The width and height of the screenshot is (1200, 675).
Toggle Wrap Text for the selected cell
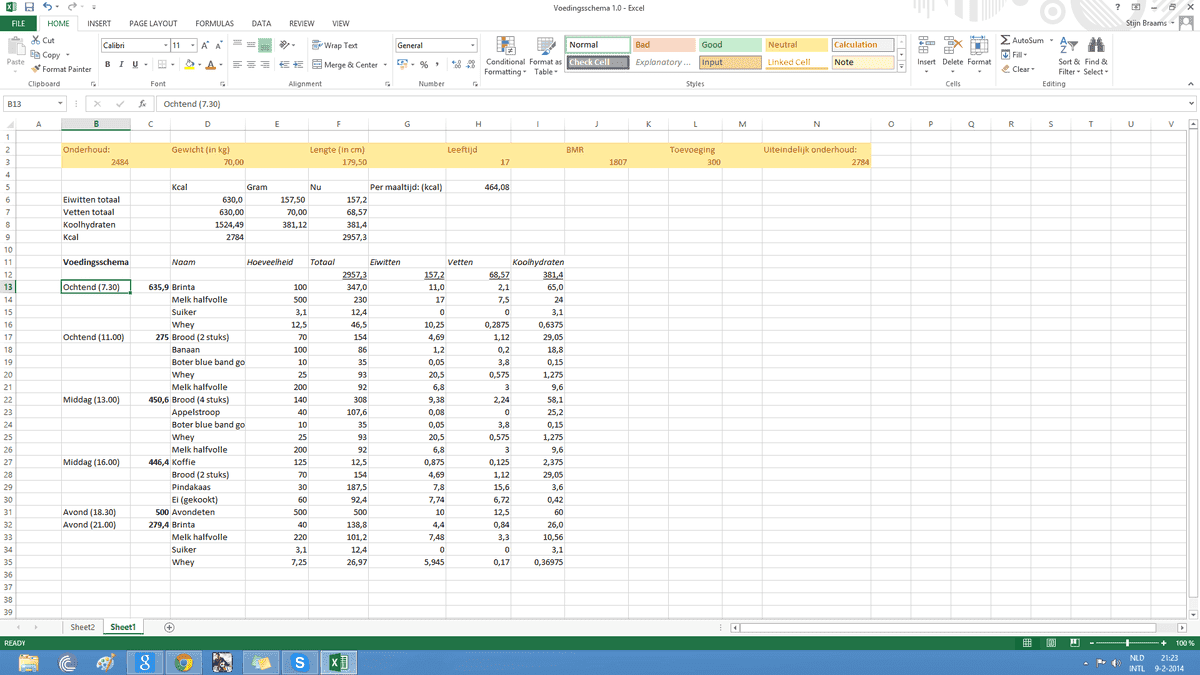click(x=334, y=45)
